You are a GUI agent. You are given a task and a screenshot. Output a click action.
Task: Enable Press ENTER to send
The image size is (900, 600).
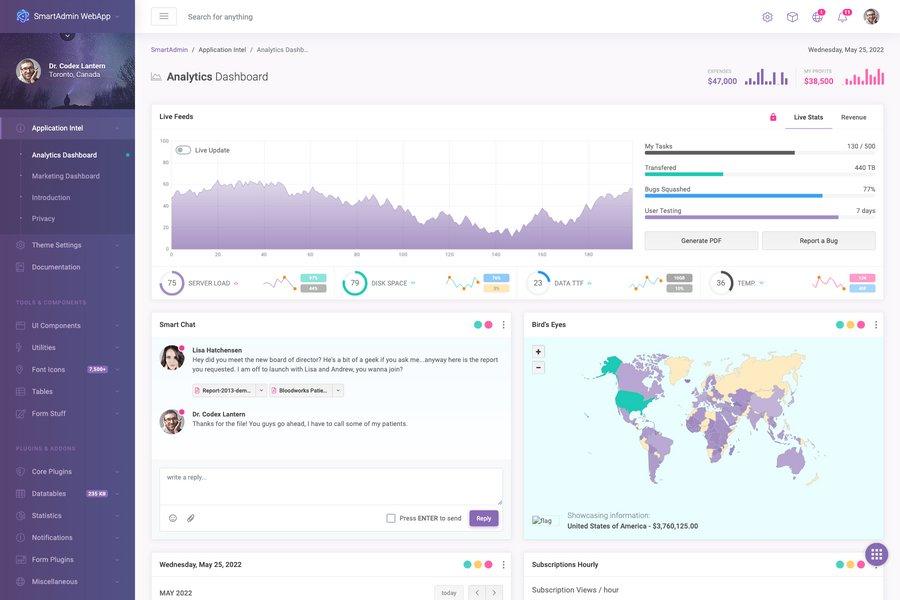click(x=388, y=516)
